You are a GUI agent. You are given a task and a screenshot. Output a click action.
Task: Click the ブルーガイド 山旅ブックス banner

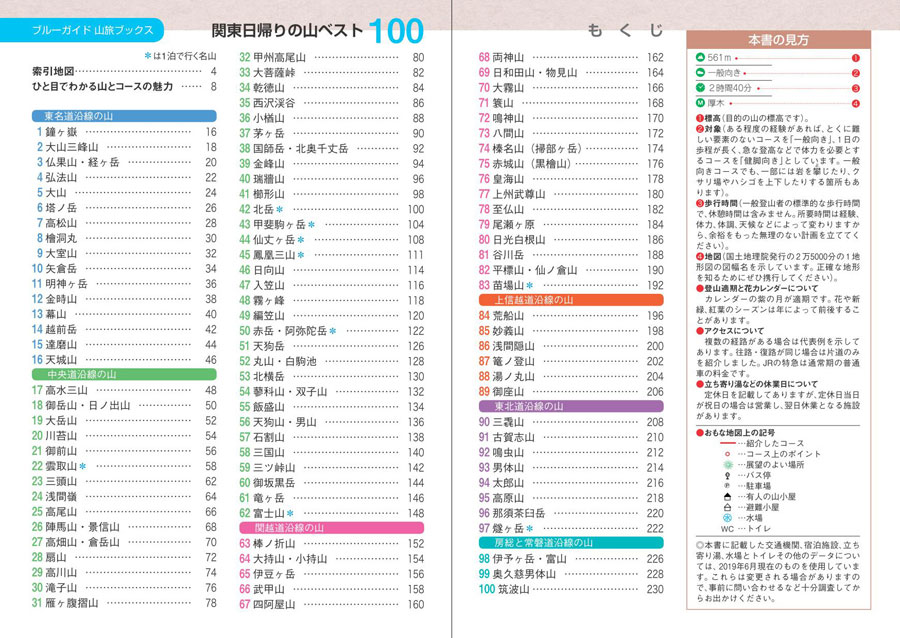click(x=82, y=30)
